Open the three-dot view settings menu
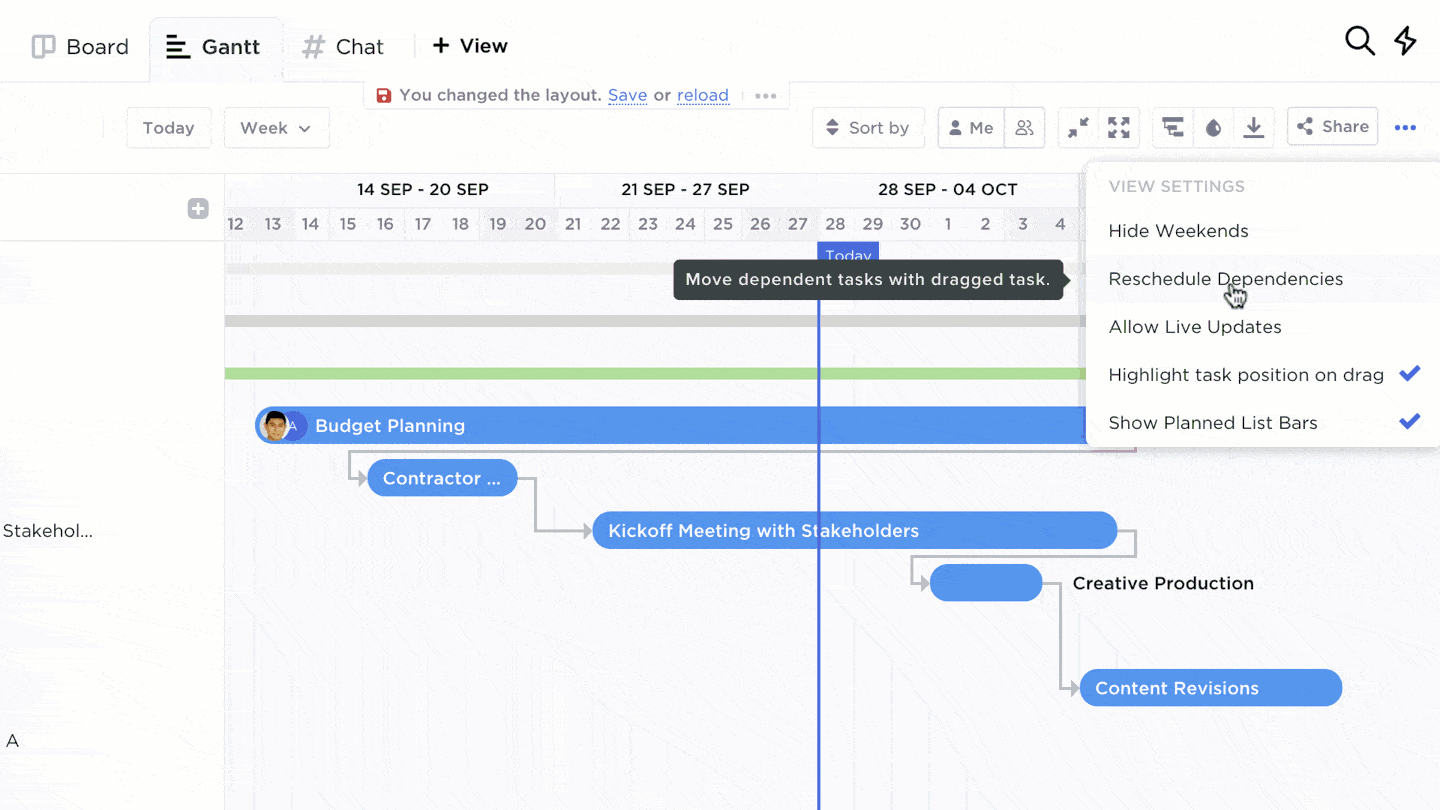The image size is (1440, 810). click(x=1405, y=128)
